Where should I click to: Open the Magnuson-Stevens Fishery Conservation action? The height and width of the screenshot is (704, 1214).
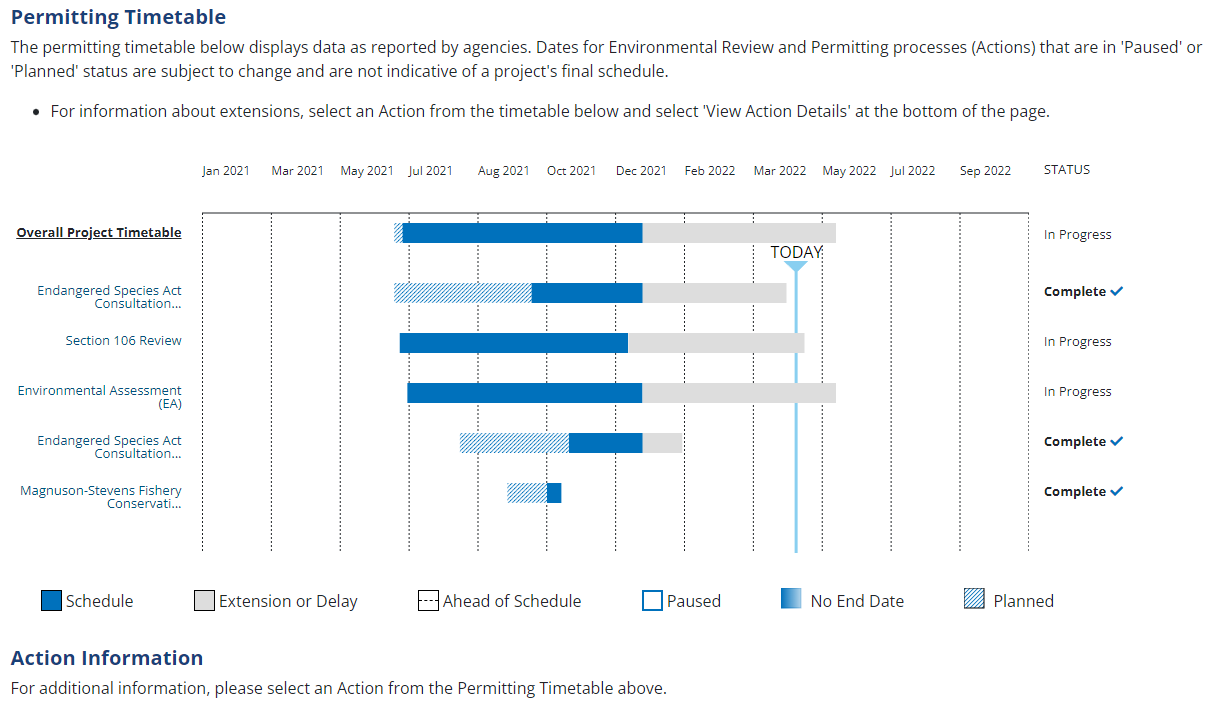tap(101, 497)
